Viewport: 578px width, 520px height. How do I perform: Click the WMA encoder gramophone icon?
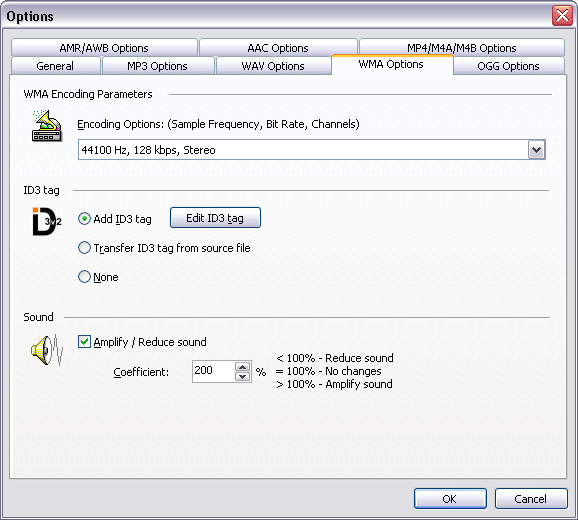(x=47, y=126)
